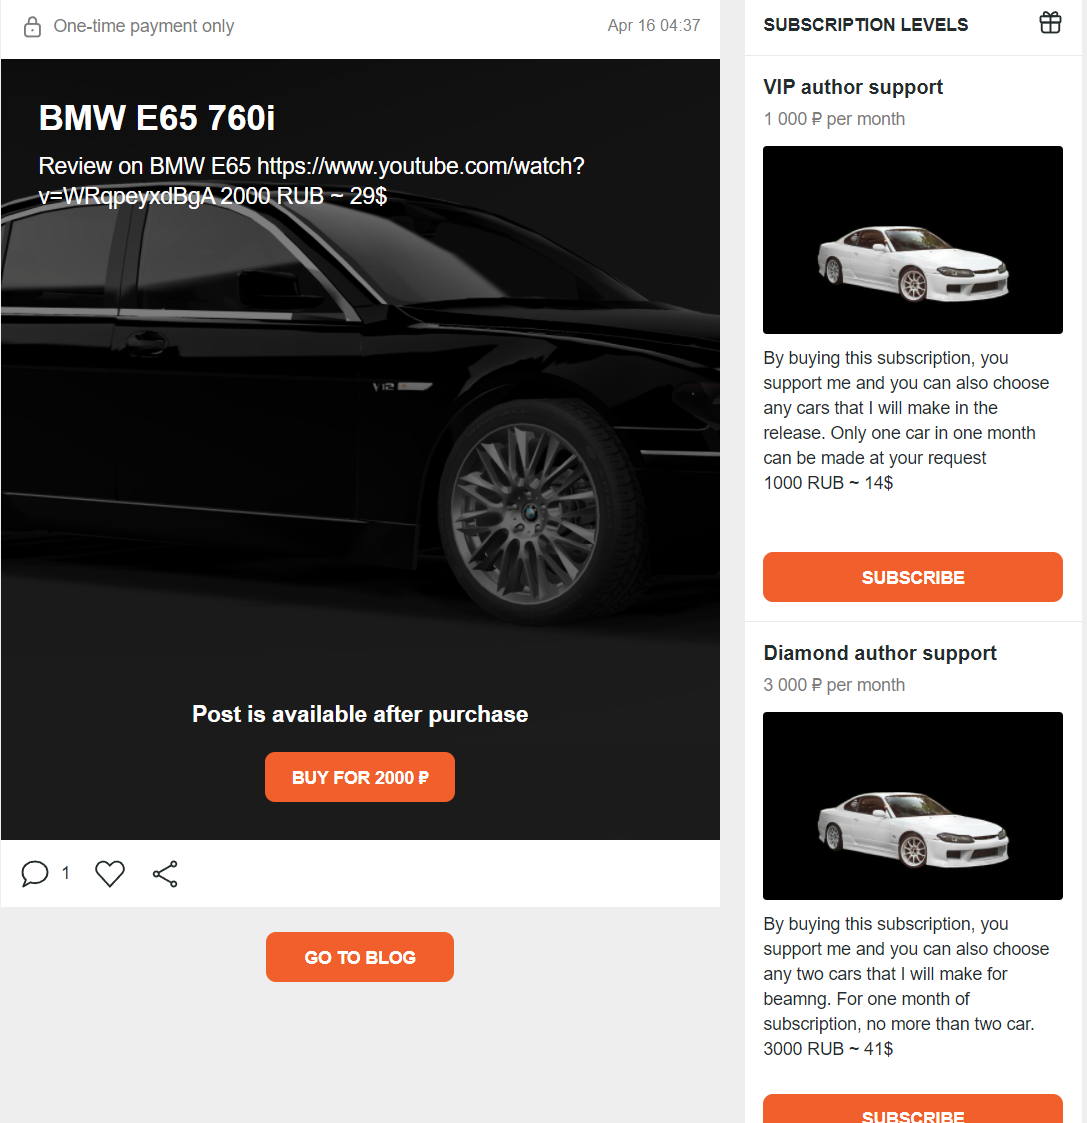Open the YouTube review link in the post

[x=311, y=180]
